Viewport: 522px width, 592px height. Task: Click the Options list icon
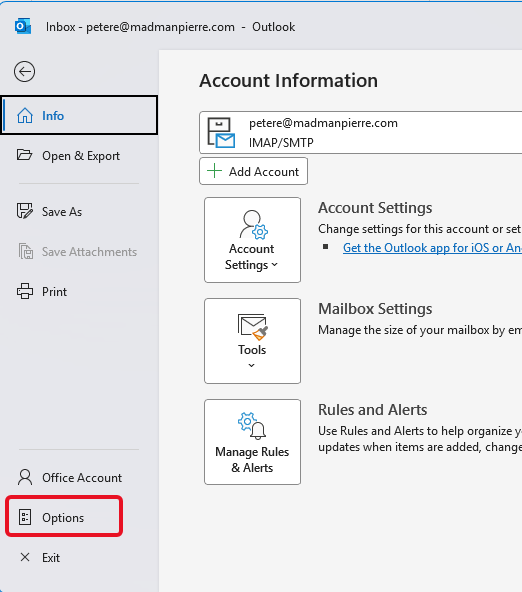coord(25,517)
